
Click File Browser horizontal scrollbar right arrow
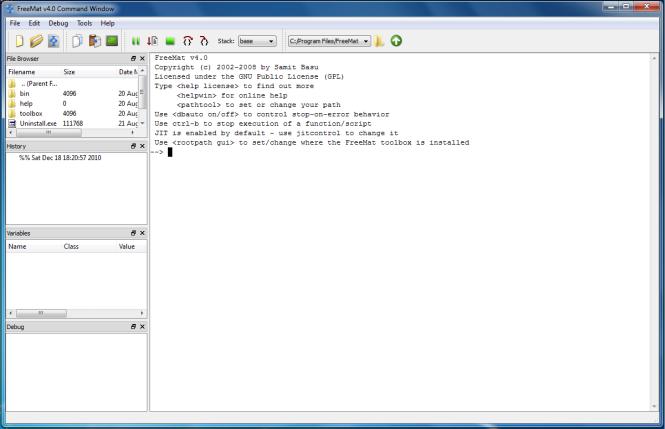133,132
